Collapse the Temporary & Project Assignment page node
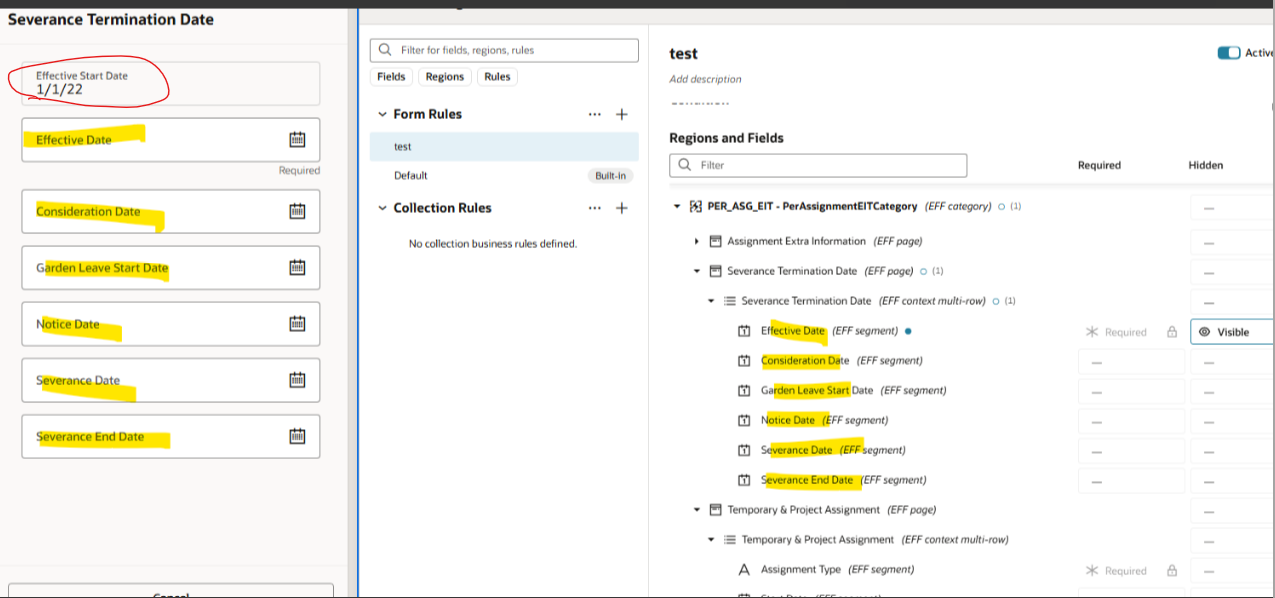This screenshot has width=1275, height=598. click(697, 510)
